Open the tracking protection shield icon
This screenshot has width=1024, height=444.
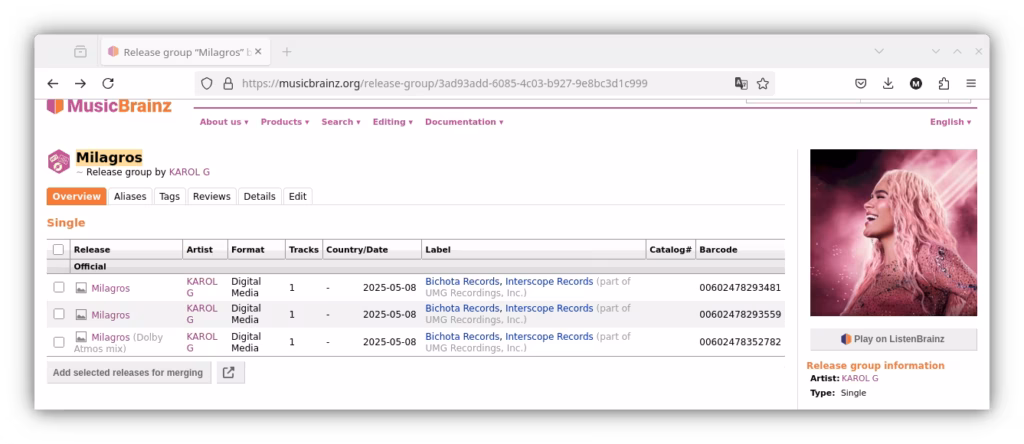coord(207,84)
